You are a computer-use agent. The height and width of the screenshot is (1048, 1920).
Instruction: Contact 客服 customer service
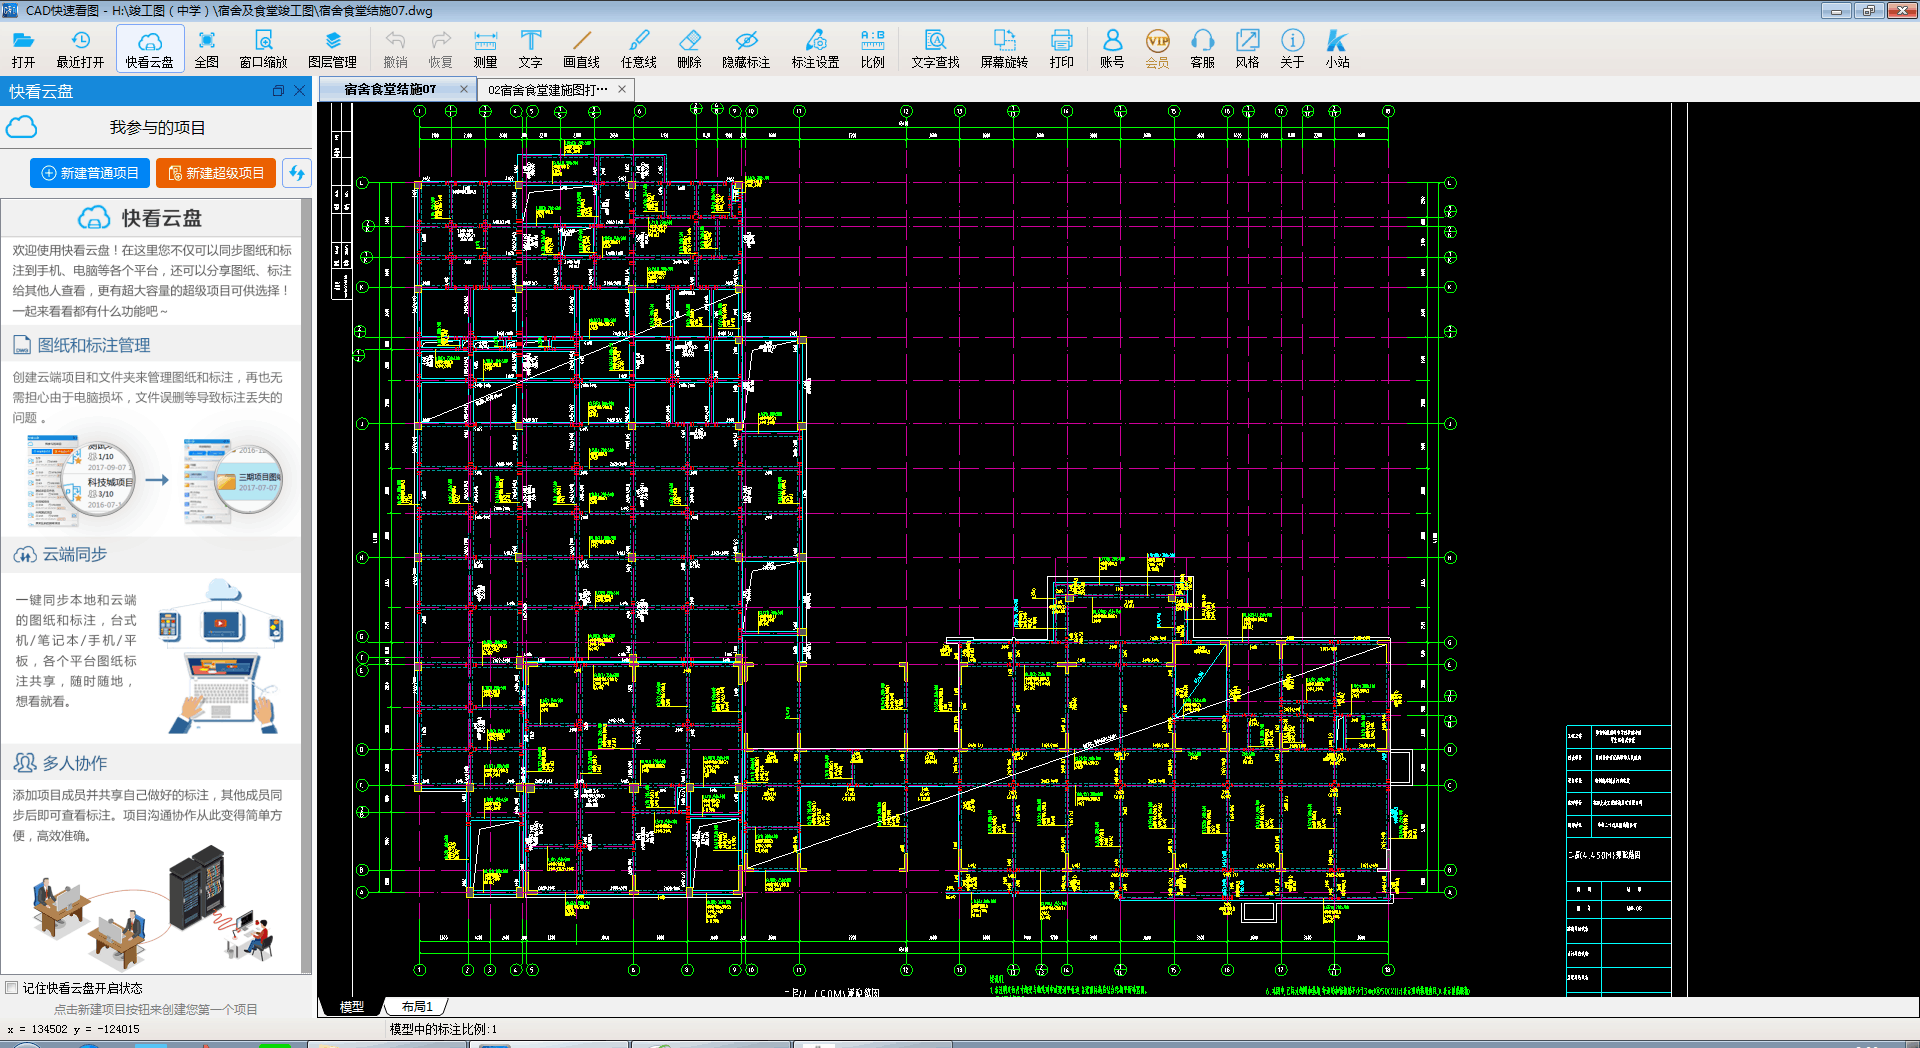coord(1202,49)
